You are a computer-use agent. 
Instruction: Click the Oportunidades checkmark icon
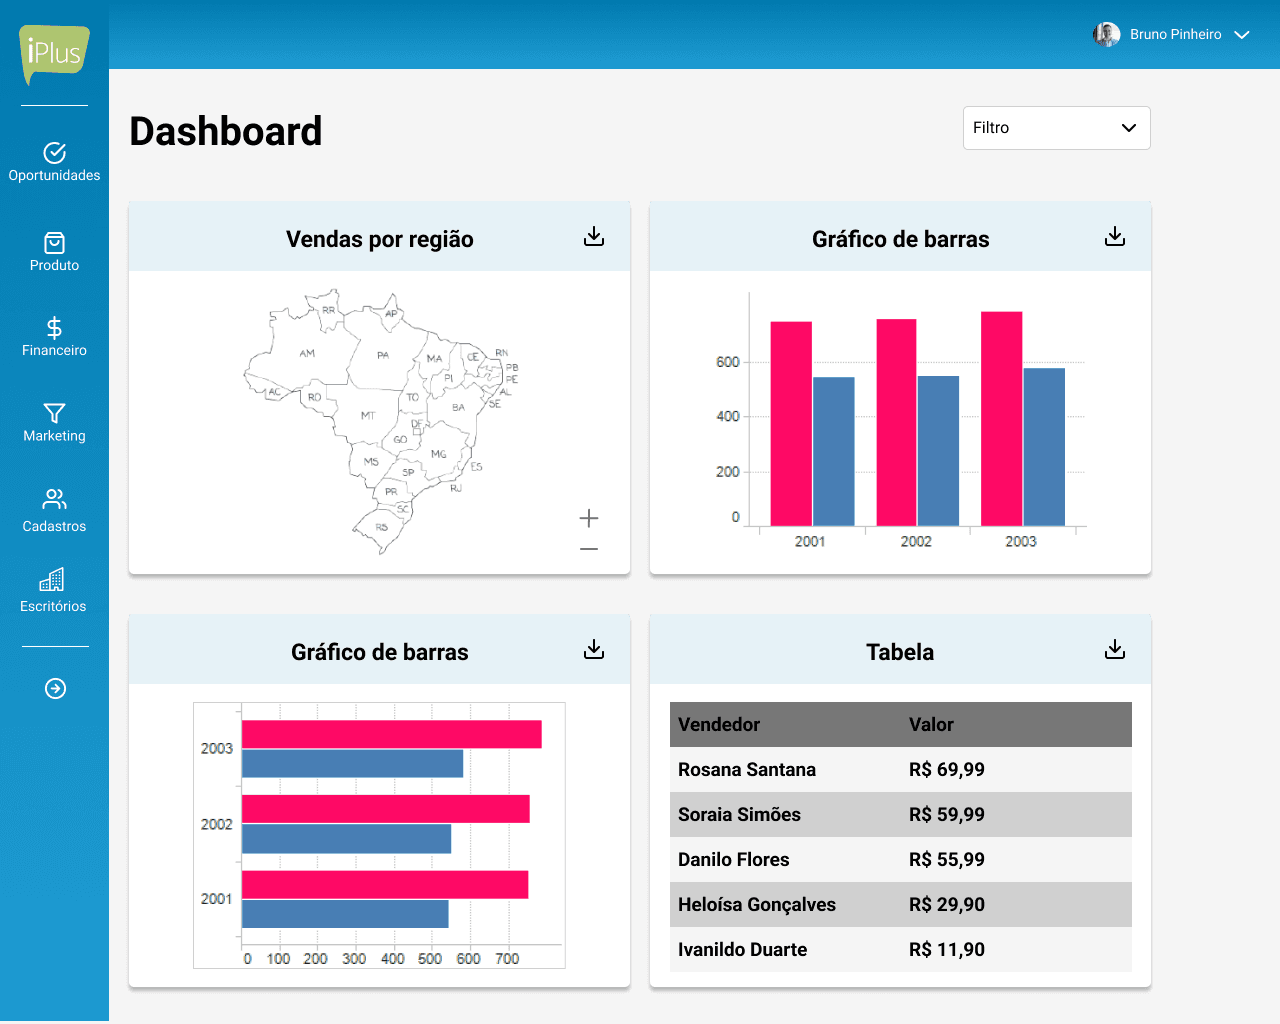point(54,152)
